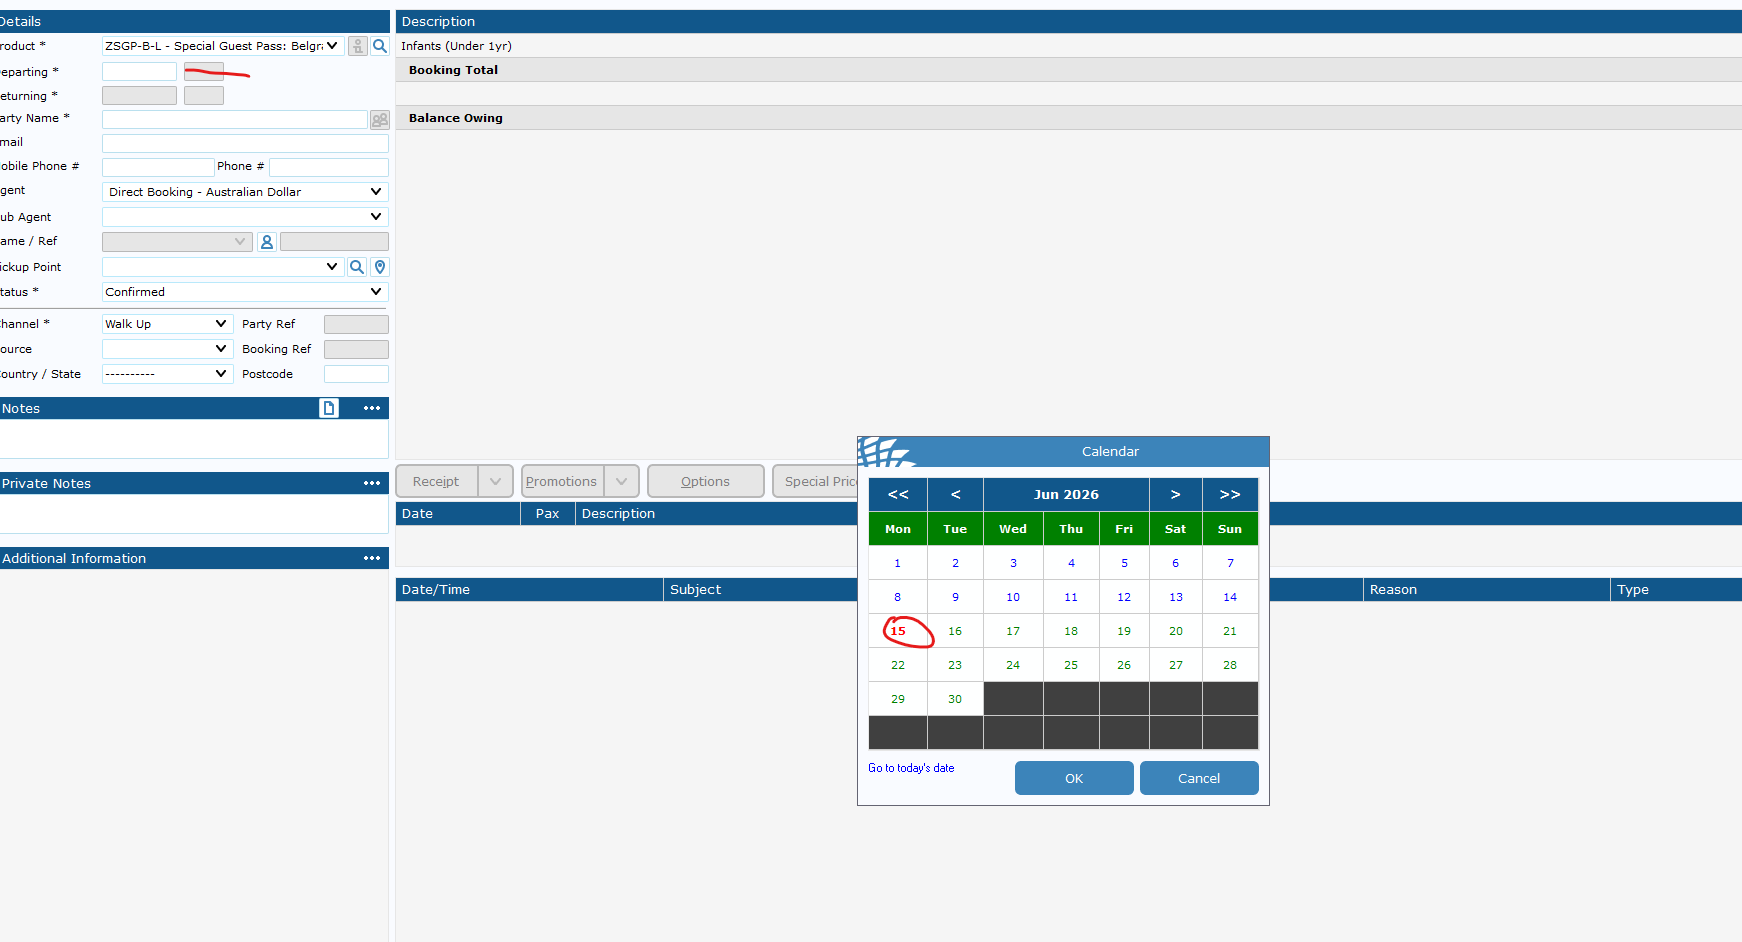Open the Channel dropdown showing Walk Up
The height and width of the screenshot is (942, 1742).
tap(167, 324)
